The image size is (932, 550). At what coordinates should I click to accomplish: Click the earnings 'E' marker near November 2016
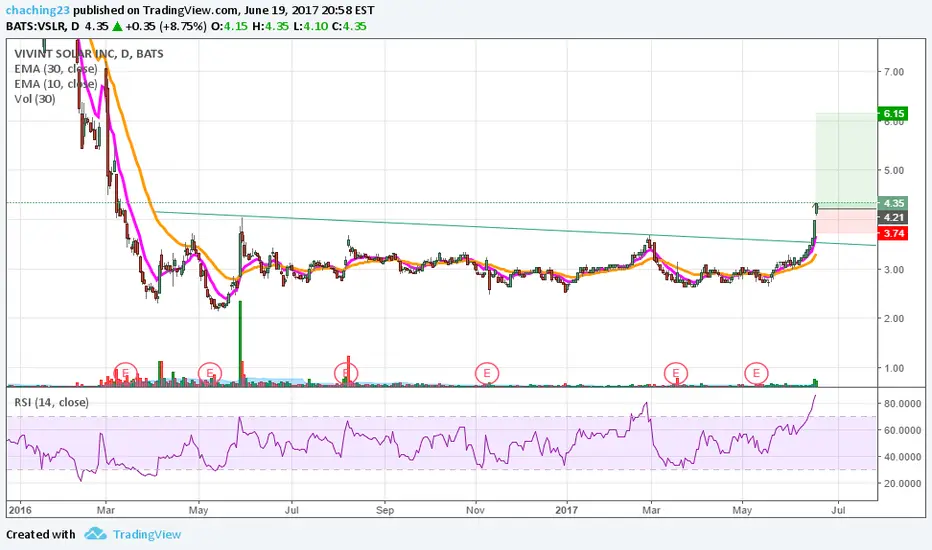tap(487, 373)
